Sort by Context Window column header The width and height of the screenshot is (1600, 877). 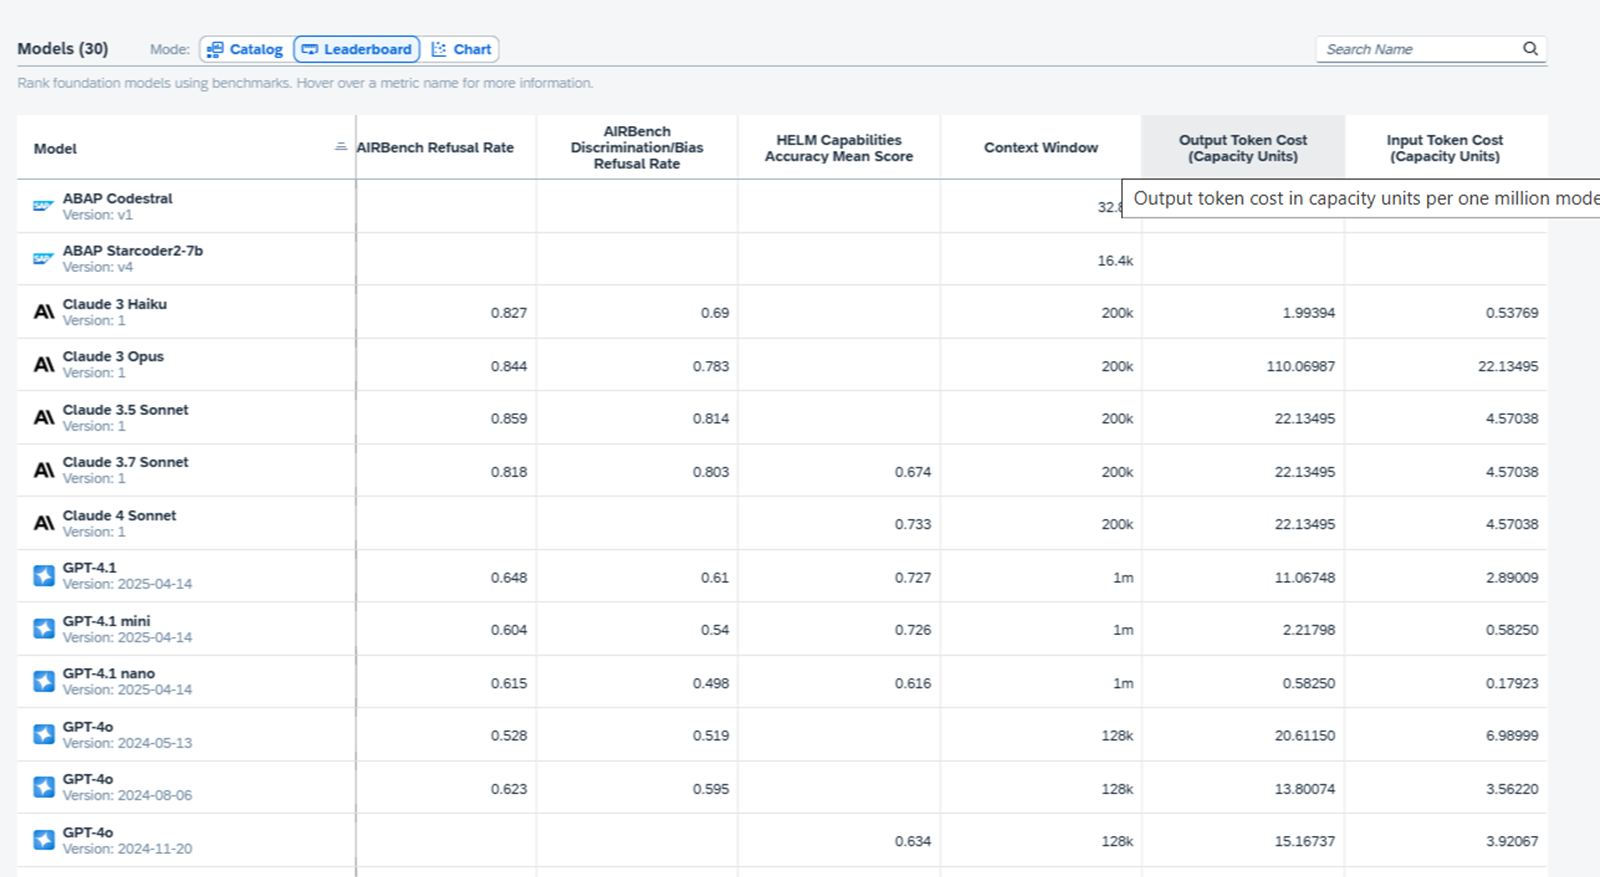[x=1041, y=148]
